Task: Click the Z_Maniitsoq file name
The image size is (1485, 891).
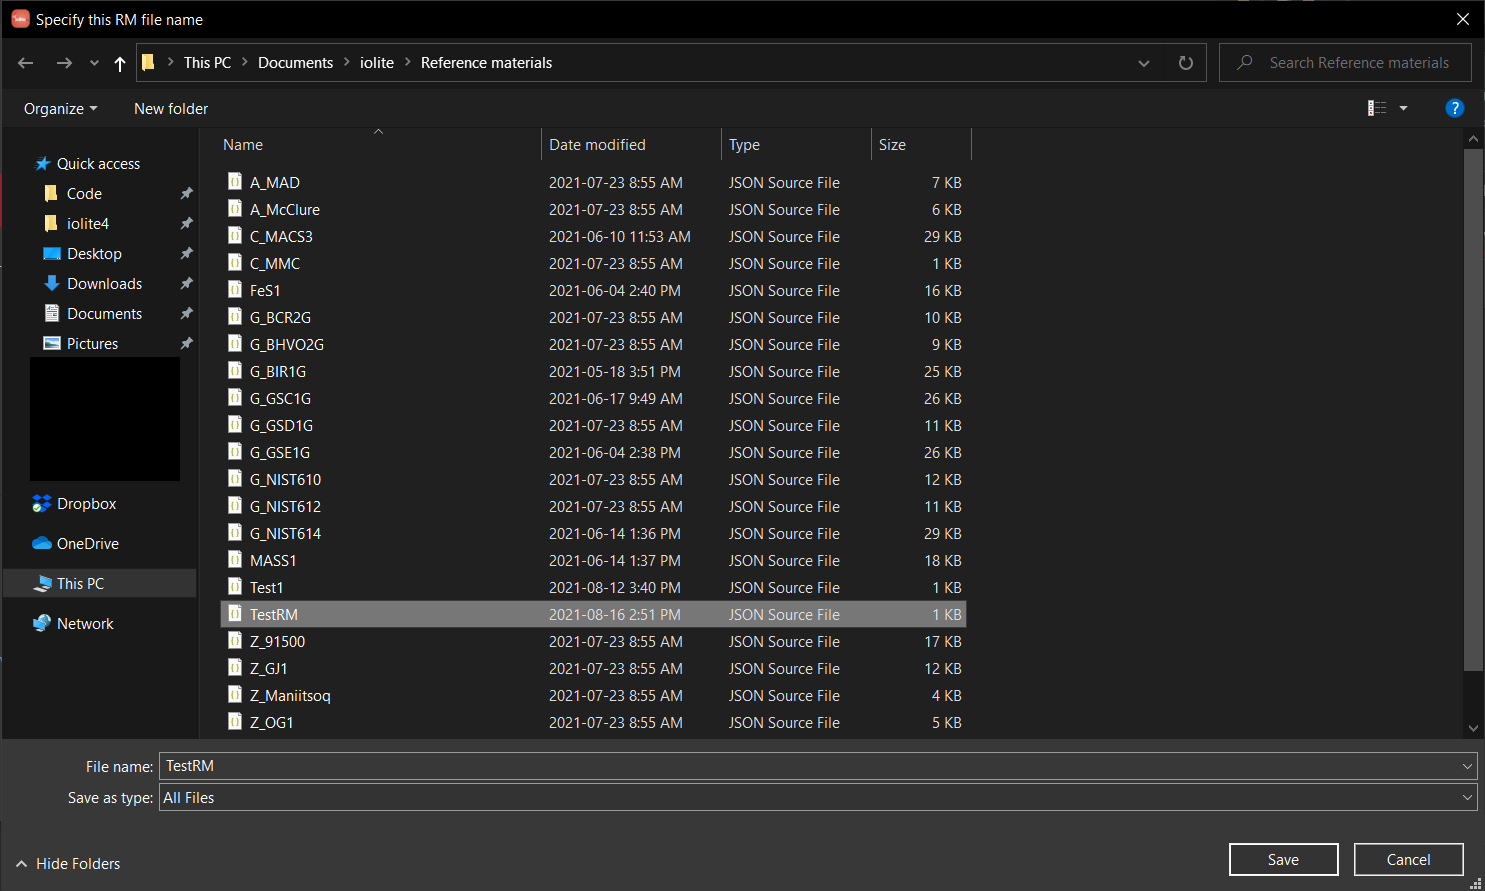Action: tap(290, 695)
